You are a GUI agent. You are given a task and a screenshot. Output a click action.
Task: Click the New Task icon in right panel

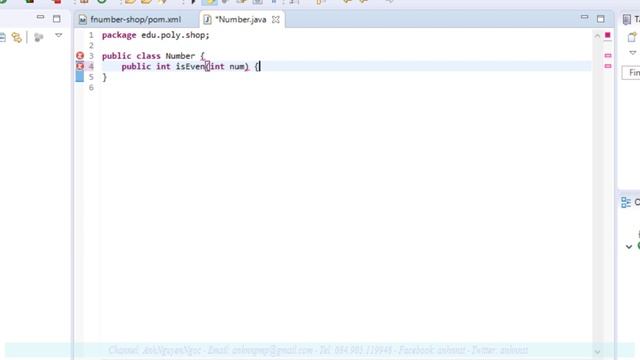coord(632,38)
